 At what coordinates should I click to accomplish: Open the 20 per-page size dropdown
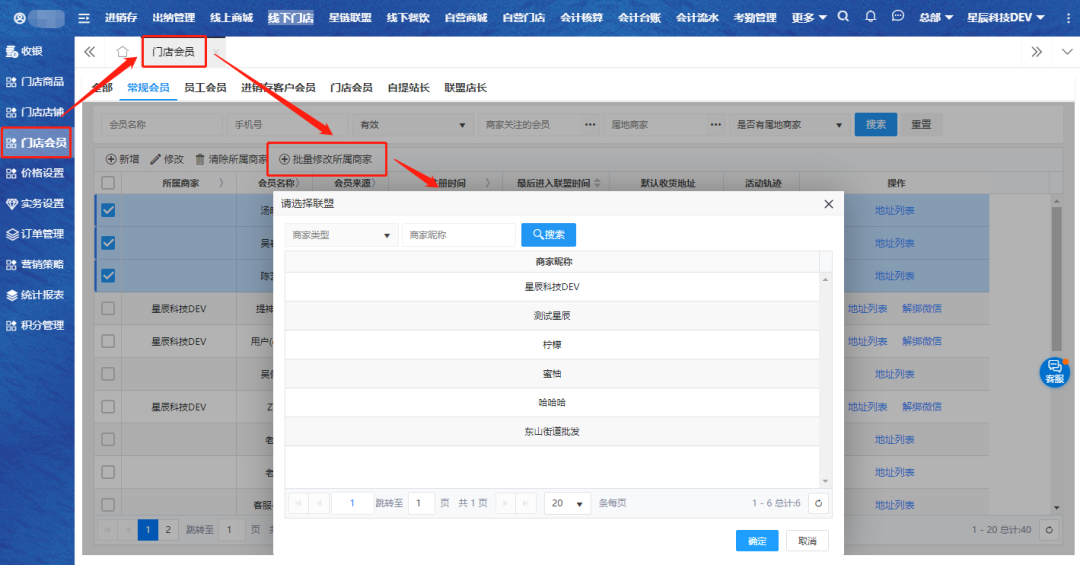[x=568, y=504]
